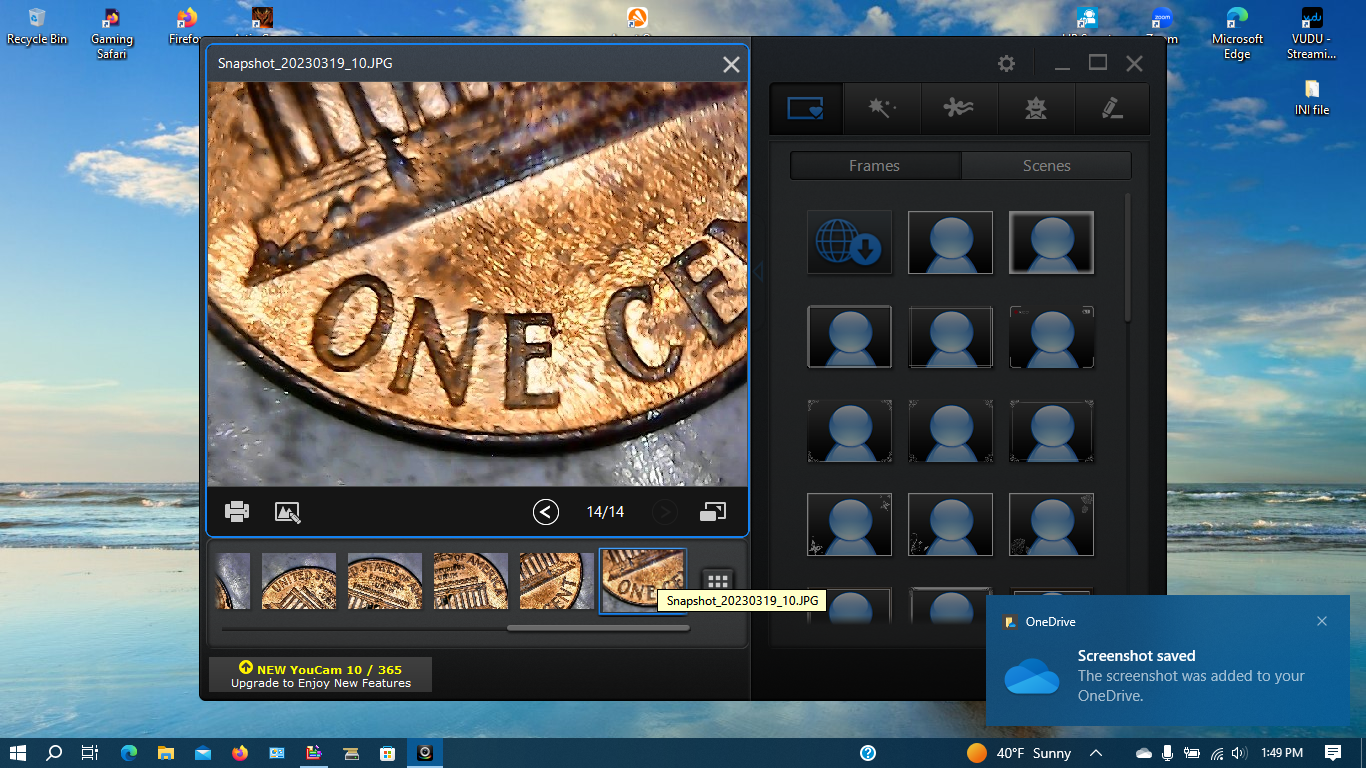Click the download more frames globe icon
The width and height of the screenshot is (1366, 768).
849,242
